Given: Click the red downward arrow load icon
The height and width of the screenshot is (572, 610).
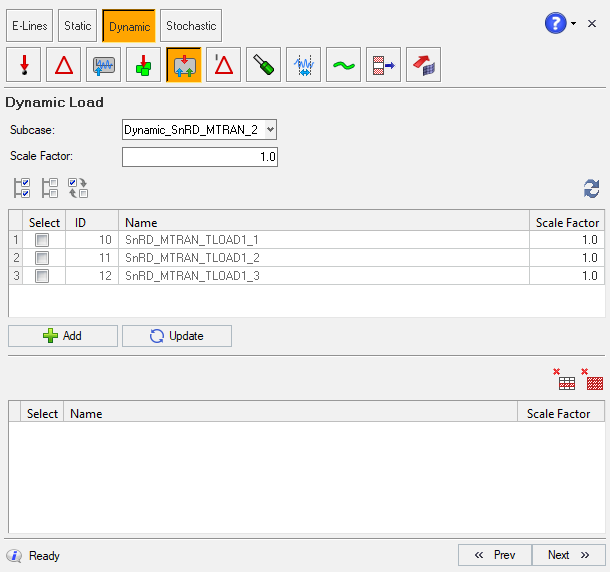Looking at the screenshot, I should coord(23,65).
